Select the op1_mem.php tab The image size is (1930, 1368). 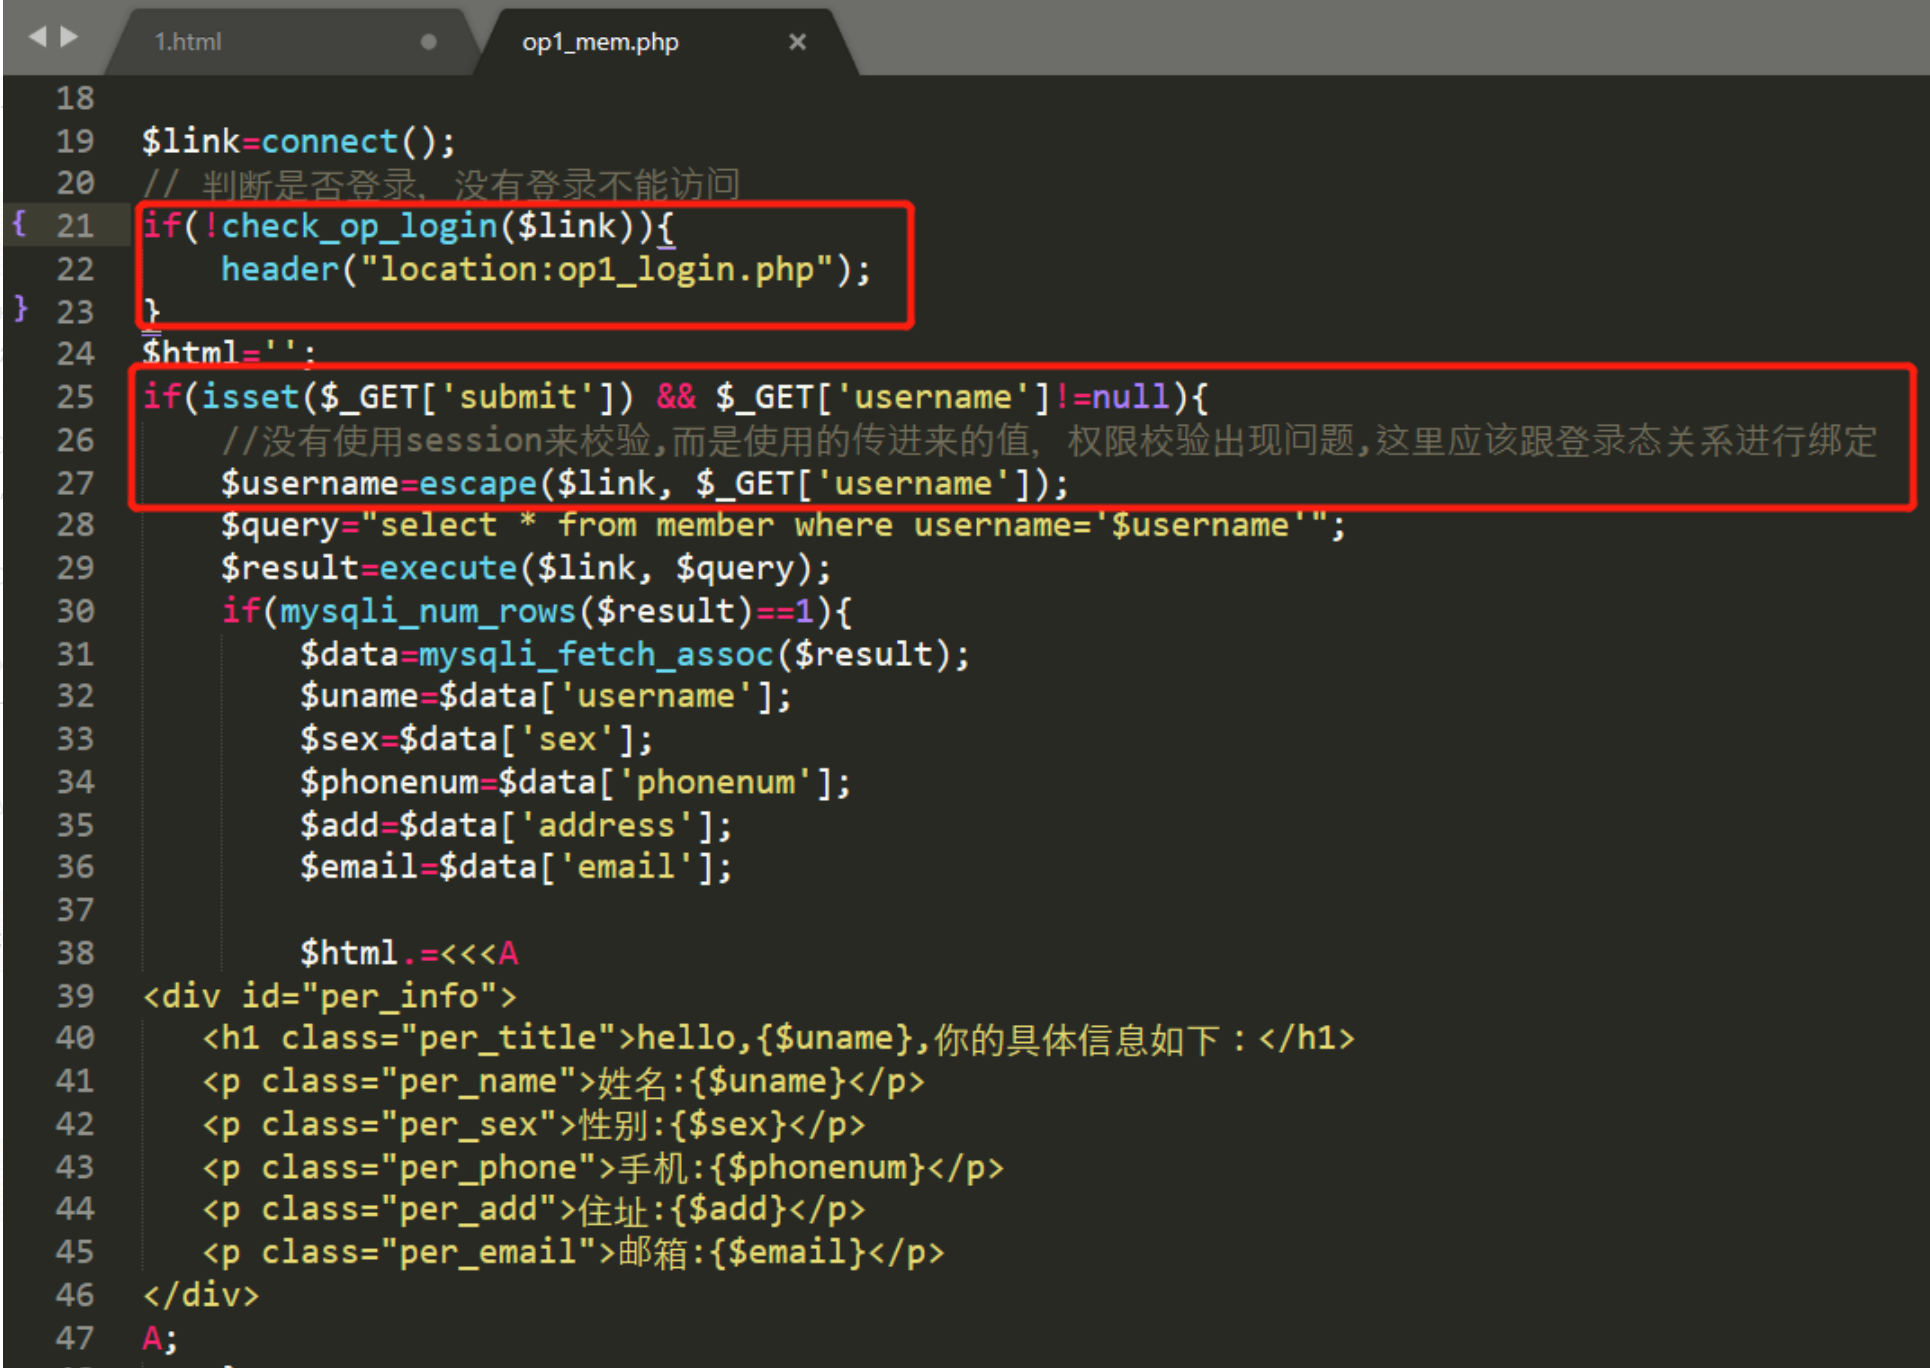pos(599,42)
